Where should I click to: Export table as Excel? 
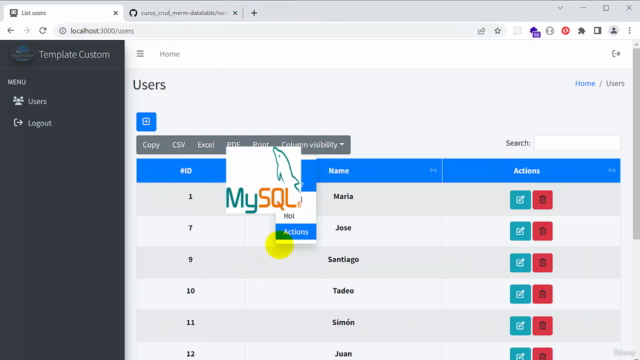tap(206, 145)
